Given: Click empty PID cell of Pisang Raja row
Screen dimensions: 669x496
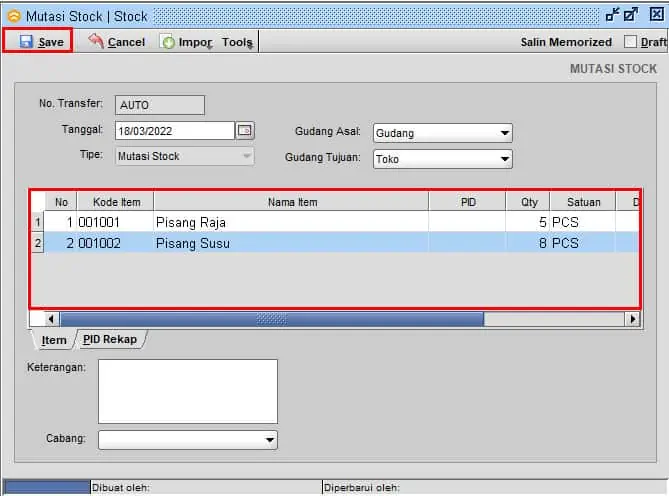Looking at the screenshot, I should click(x=467, y=222).
